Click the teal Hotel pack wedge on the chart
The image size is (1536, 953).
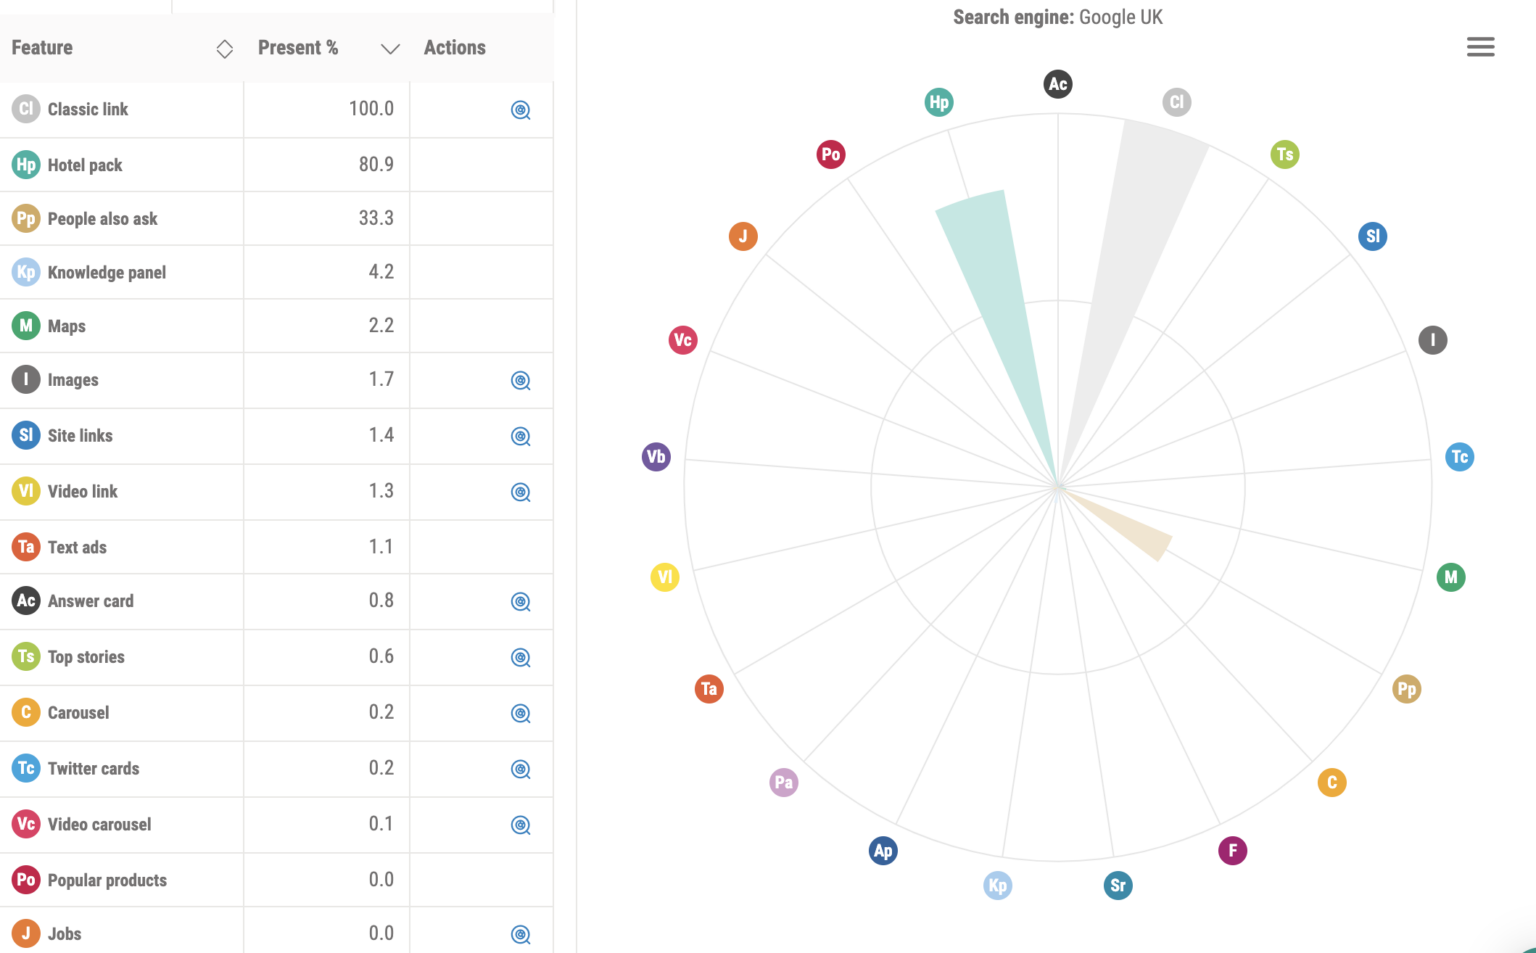pos(990,280)
